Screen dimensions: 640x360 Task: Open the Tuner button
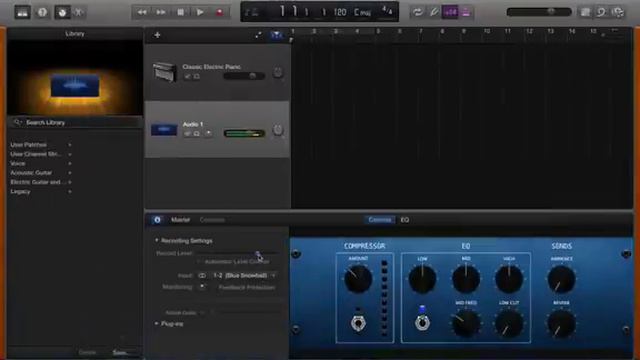(434, 12)
